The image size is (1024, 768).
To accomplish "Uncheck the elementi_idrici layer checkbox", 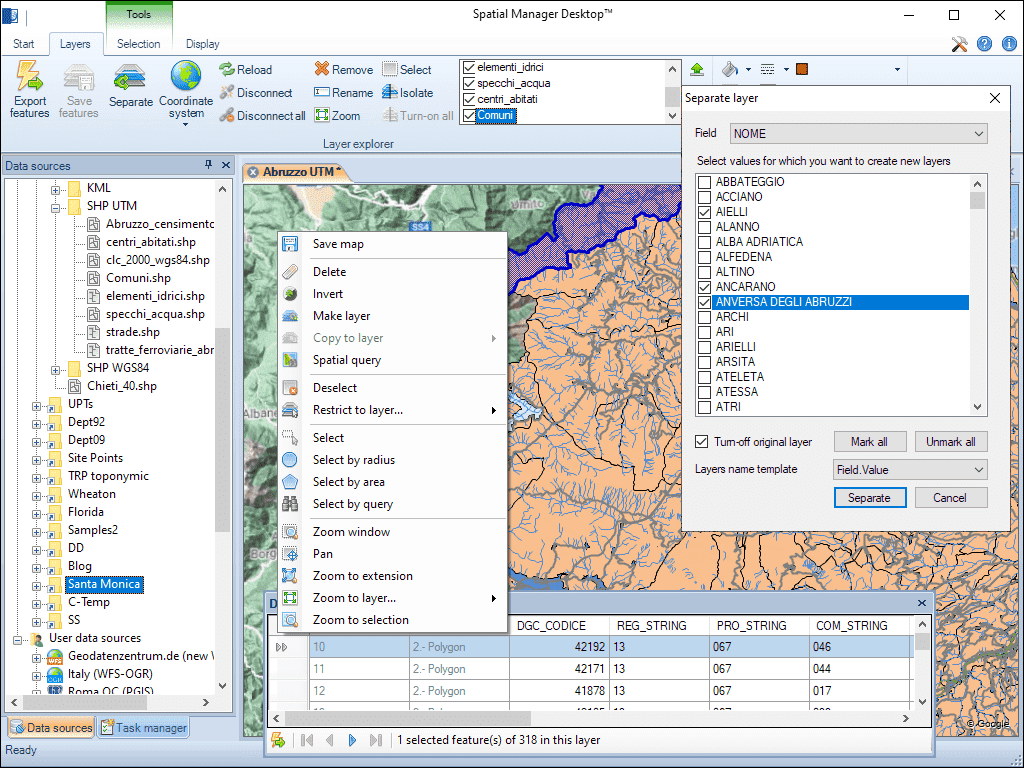I will coord(468,67).
